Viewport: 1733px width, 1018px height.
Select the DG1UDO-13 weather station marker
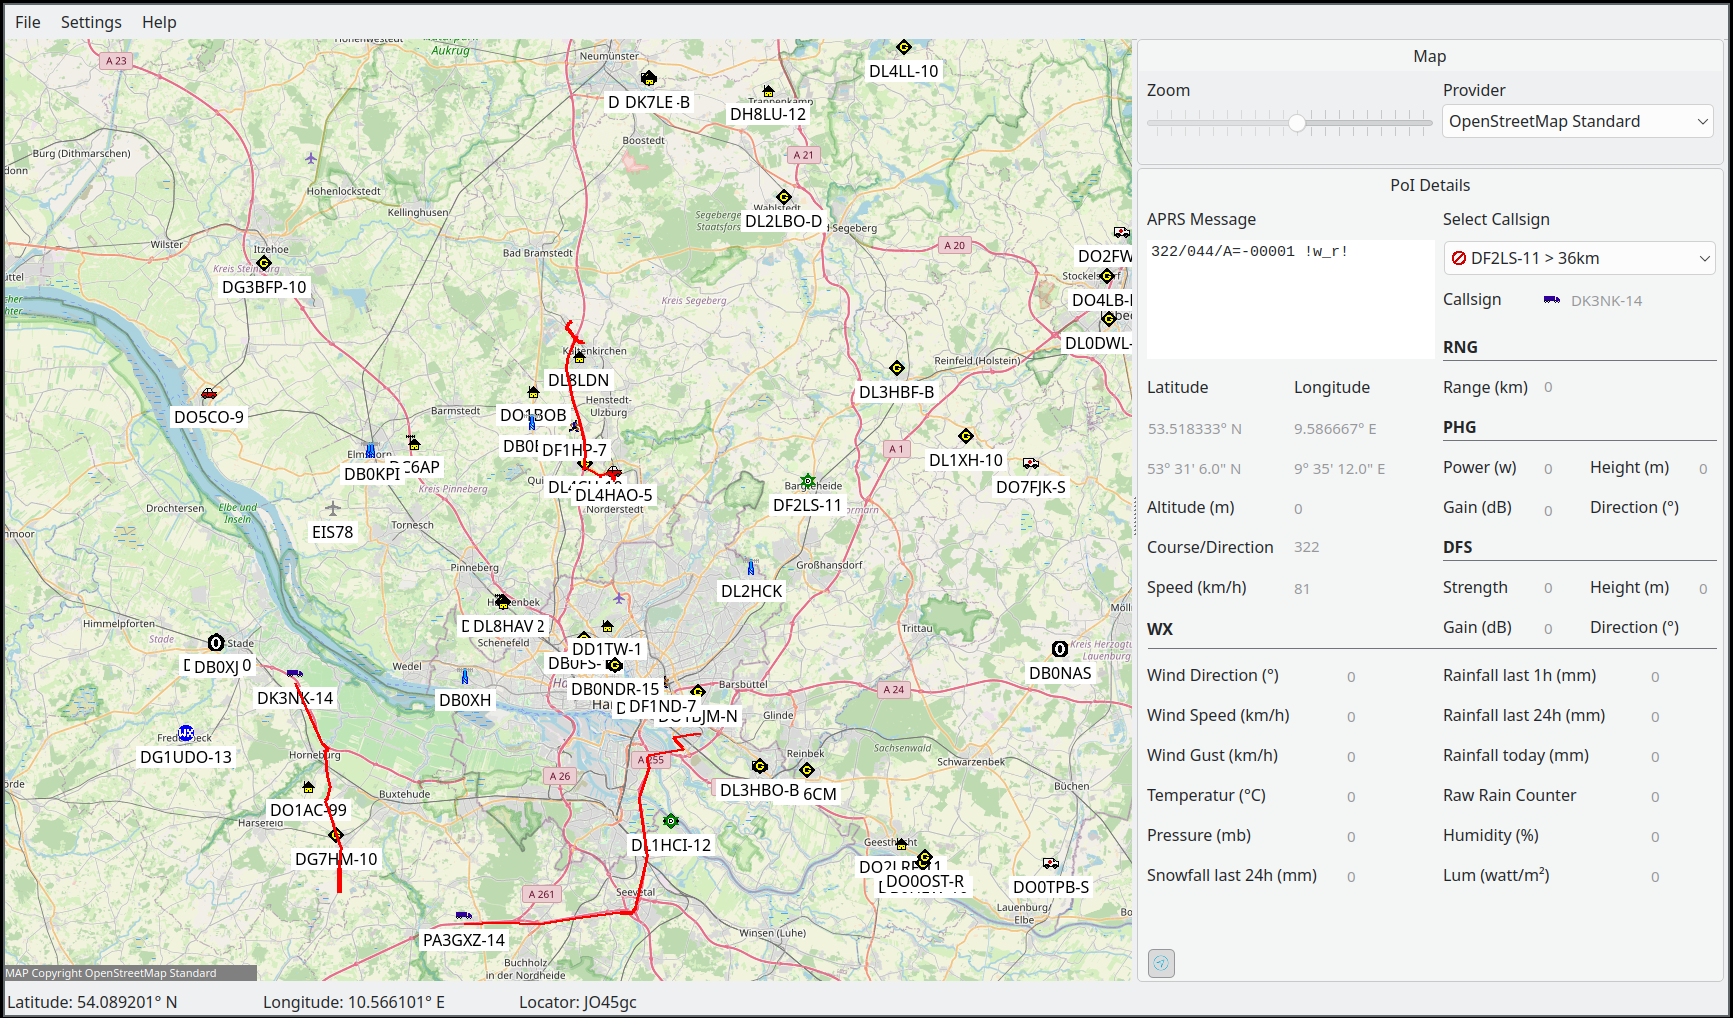(186, 734)
